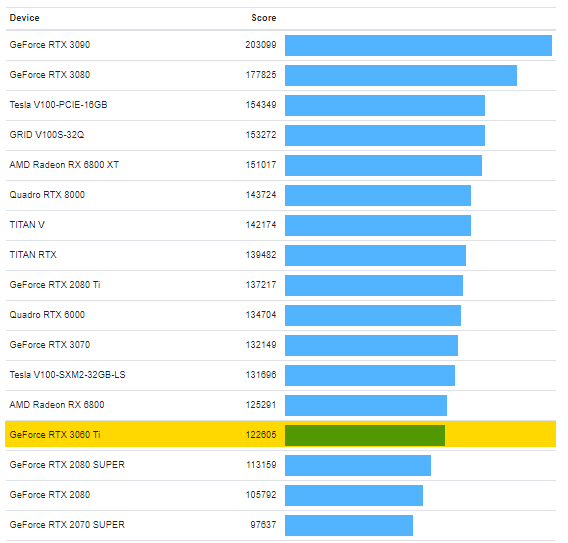Click the TITAN V score bar
The image size is (568, 543).
378,226
